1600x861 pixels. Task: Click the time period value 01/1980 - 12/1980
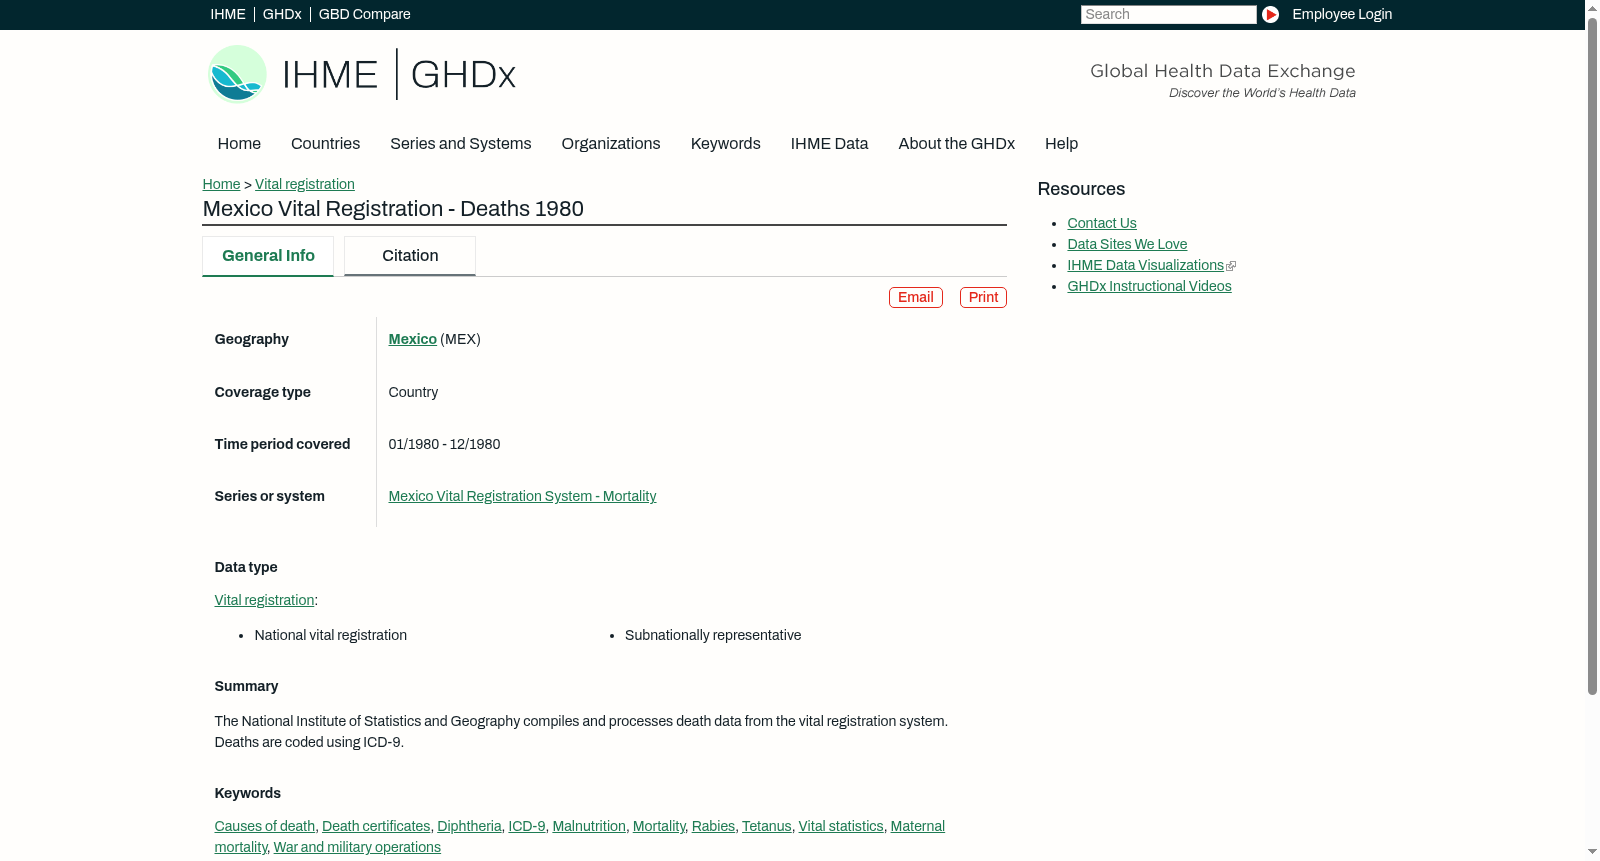point(444,444)
